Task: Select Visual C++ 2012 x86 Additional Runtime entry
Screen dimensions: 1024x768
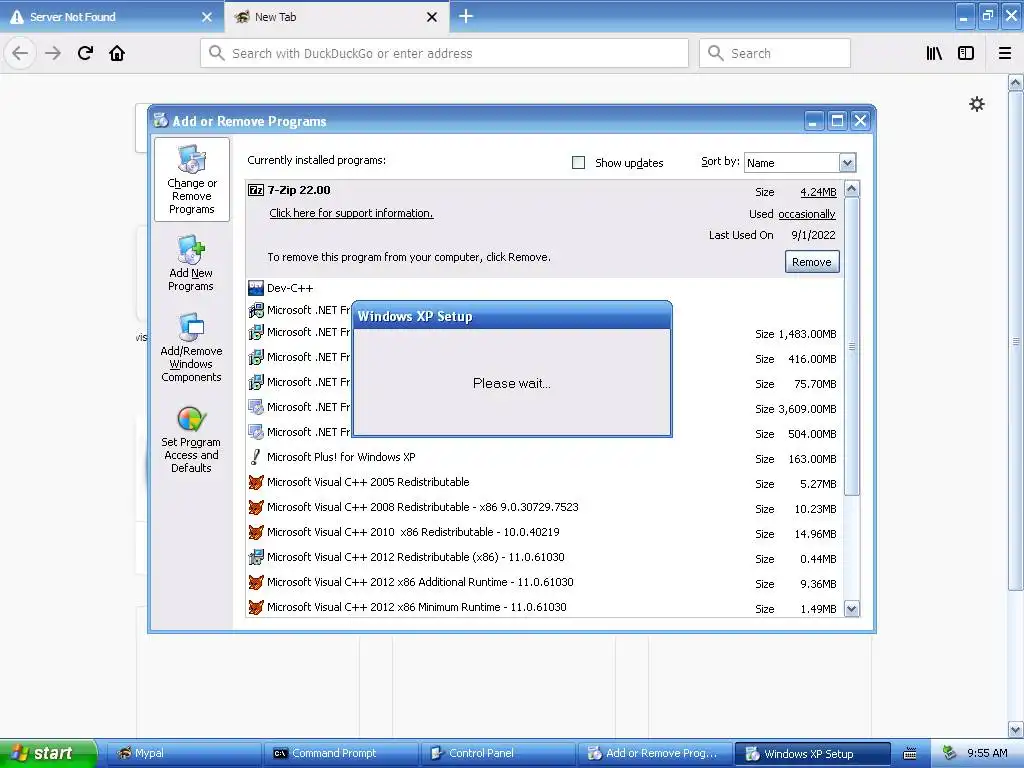Action: [x=545, y=582]
